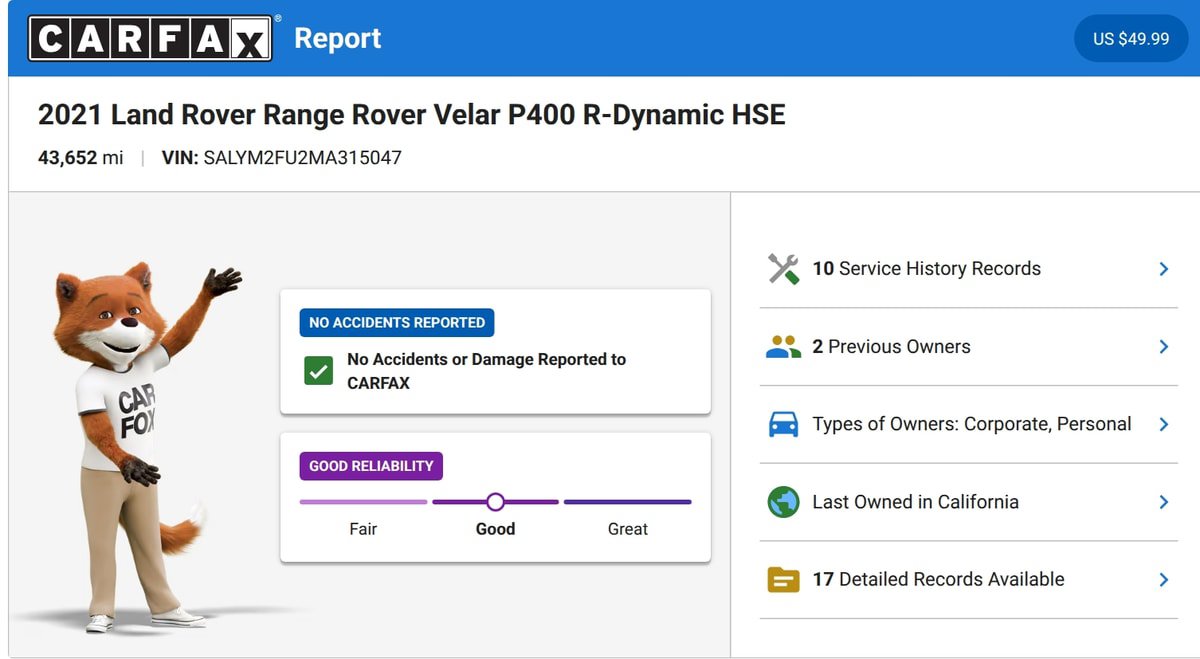Click the blue car owner types icon
The width and height of the screenshot is (1200, 659).
click(x=783, y=424)
